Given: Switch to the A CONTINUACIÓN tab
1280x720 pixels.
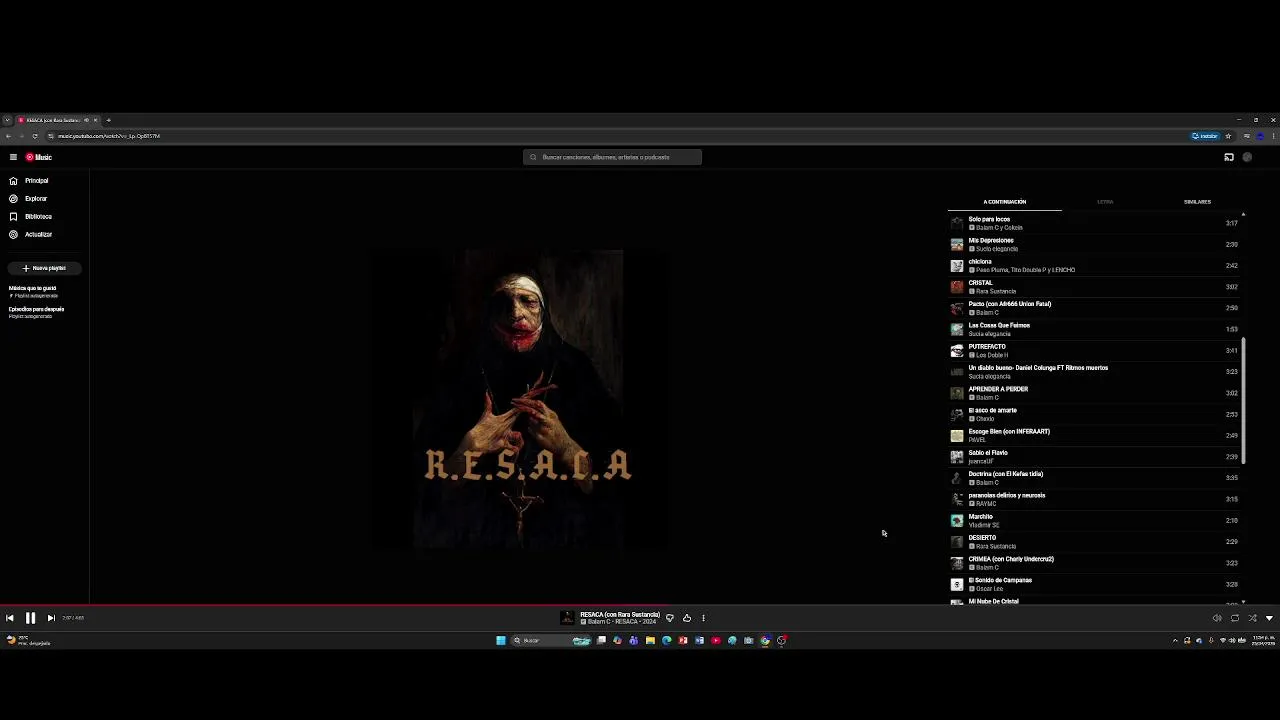Looking at the screenshot, I should [1005, 202].
